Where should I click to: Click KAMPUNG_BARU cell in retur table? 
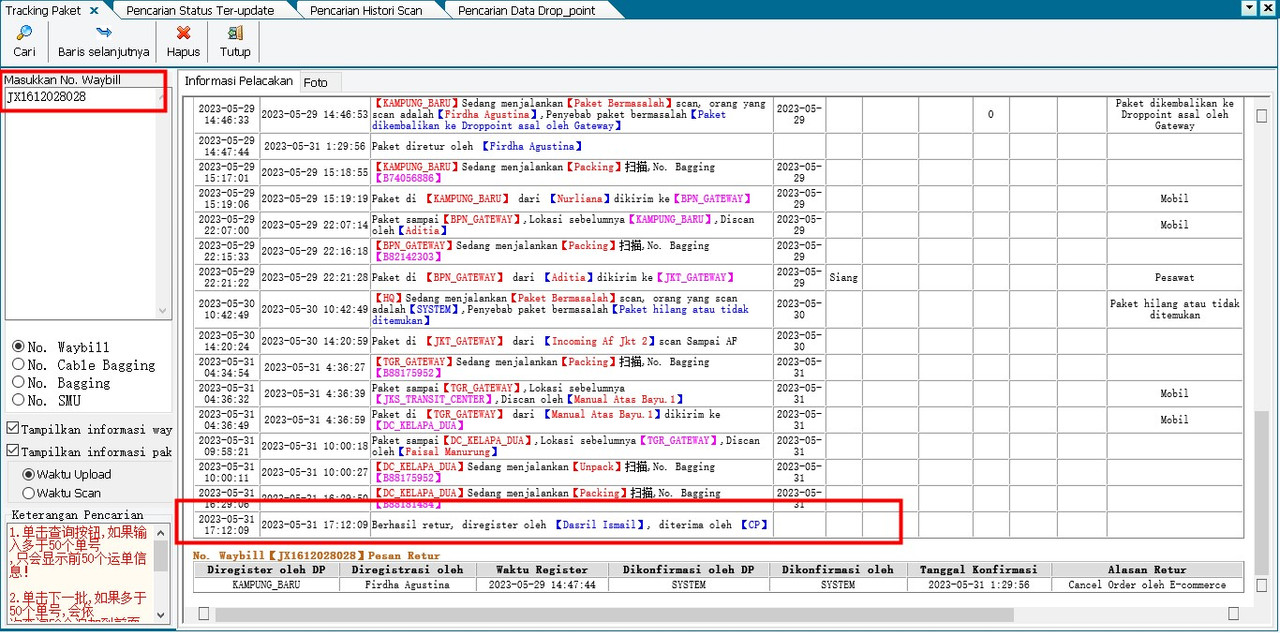pos(265,585)
